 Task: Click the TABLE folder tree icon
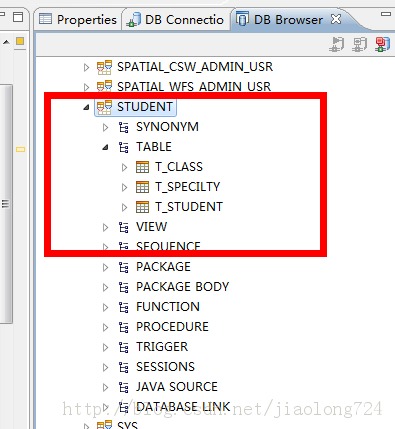click(124, 147)
